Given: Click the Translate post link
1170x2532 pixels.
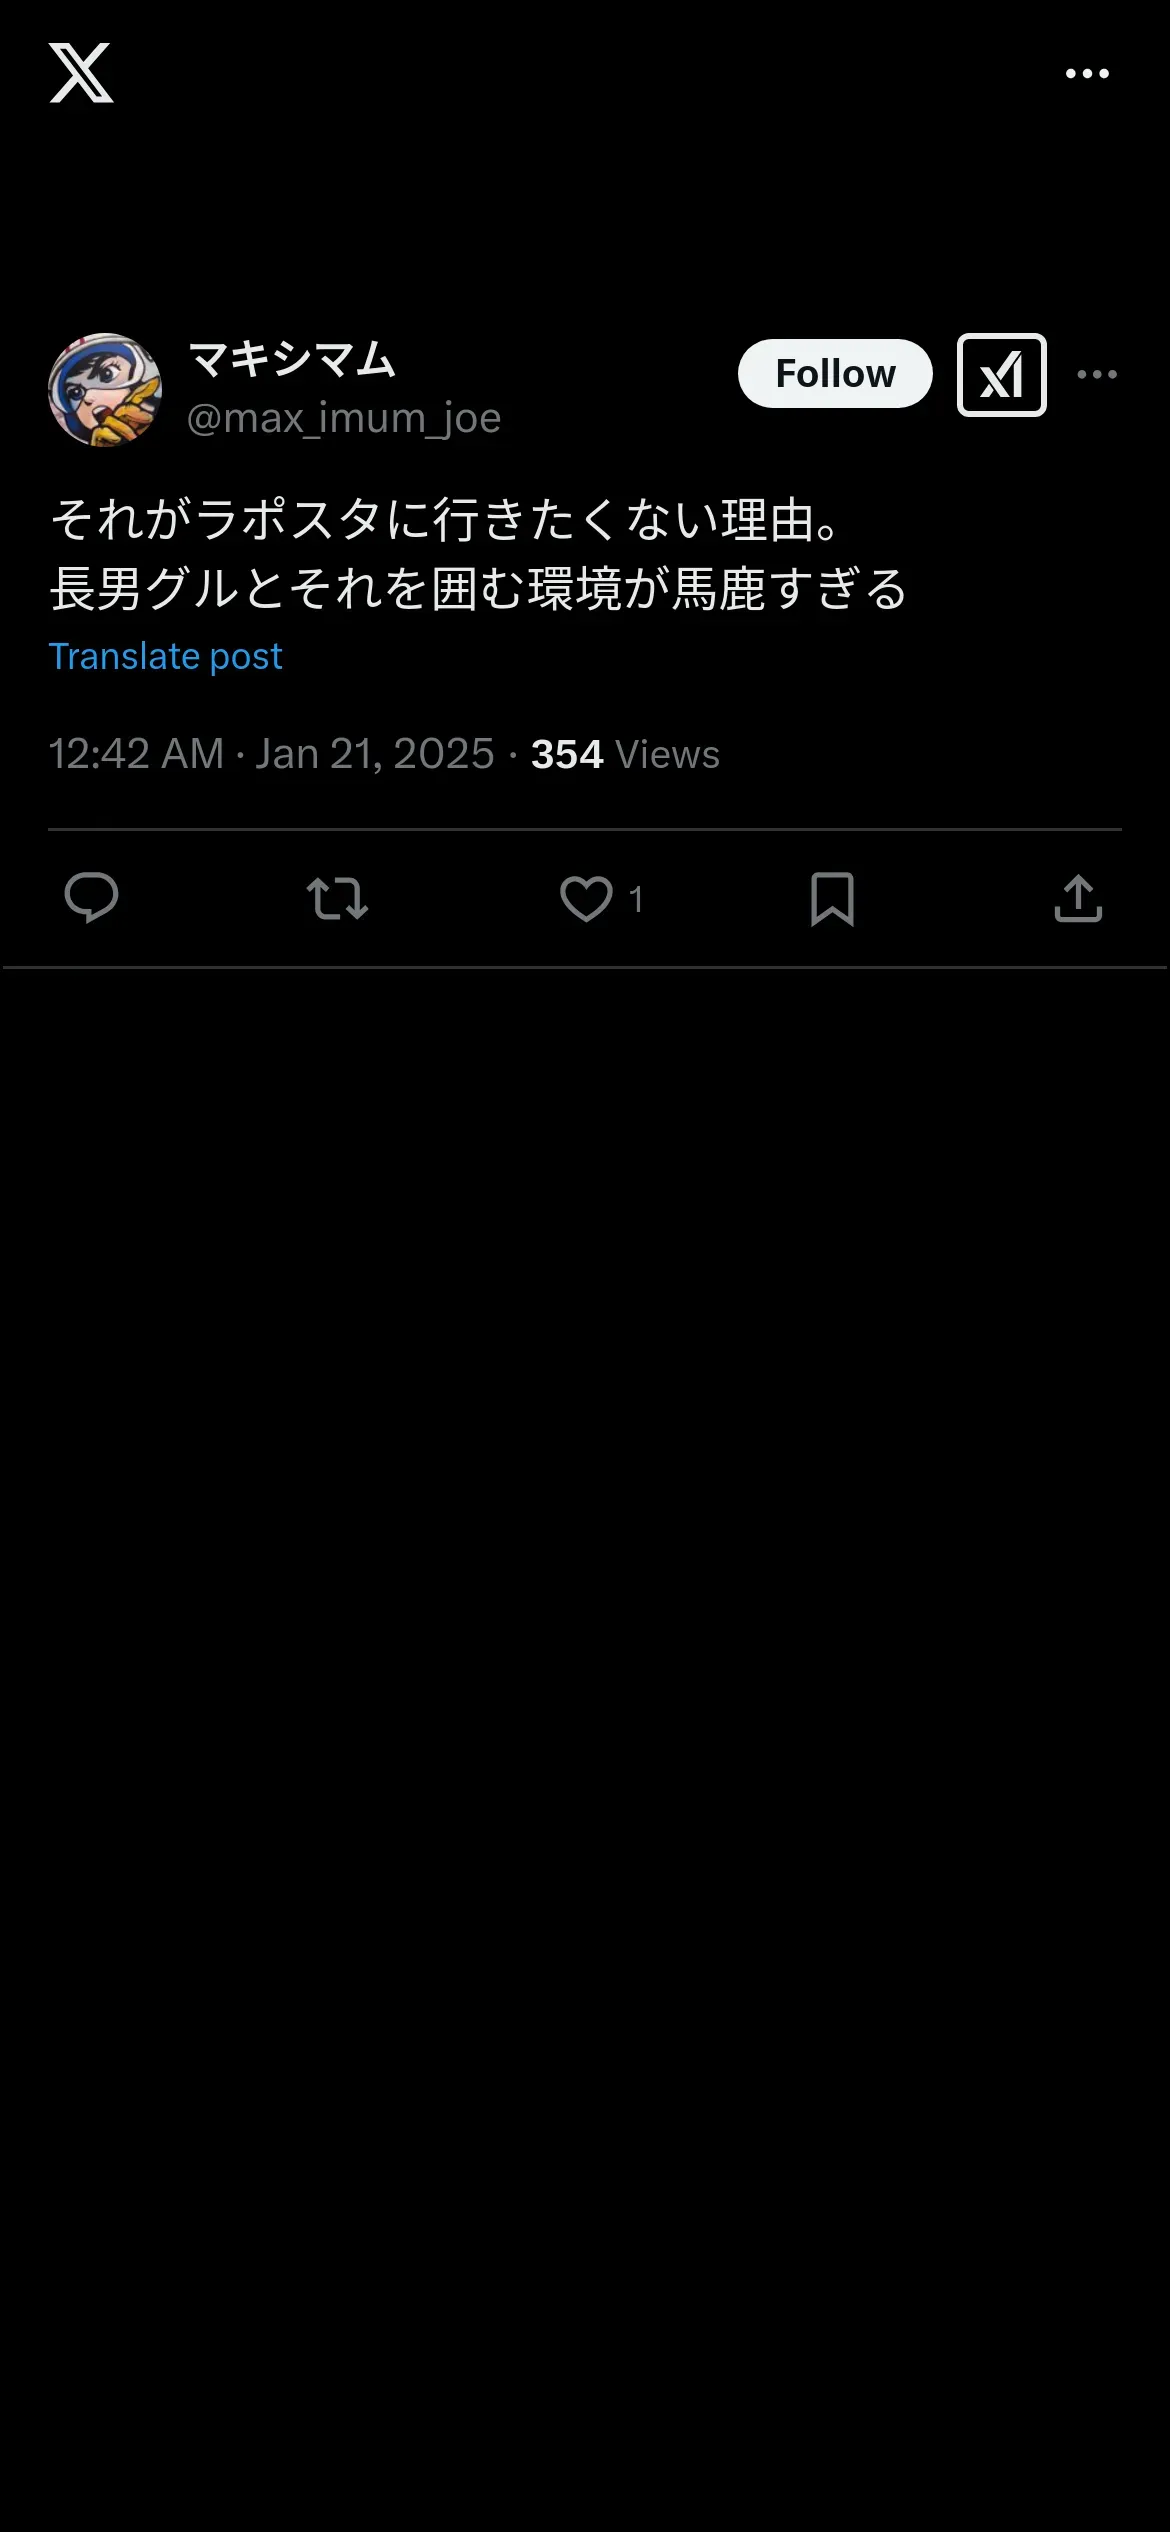Looking at the screenshot, I should [166, 657].
